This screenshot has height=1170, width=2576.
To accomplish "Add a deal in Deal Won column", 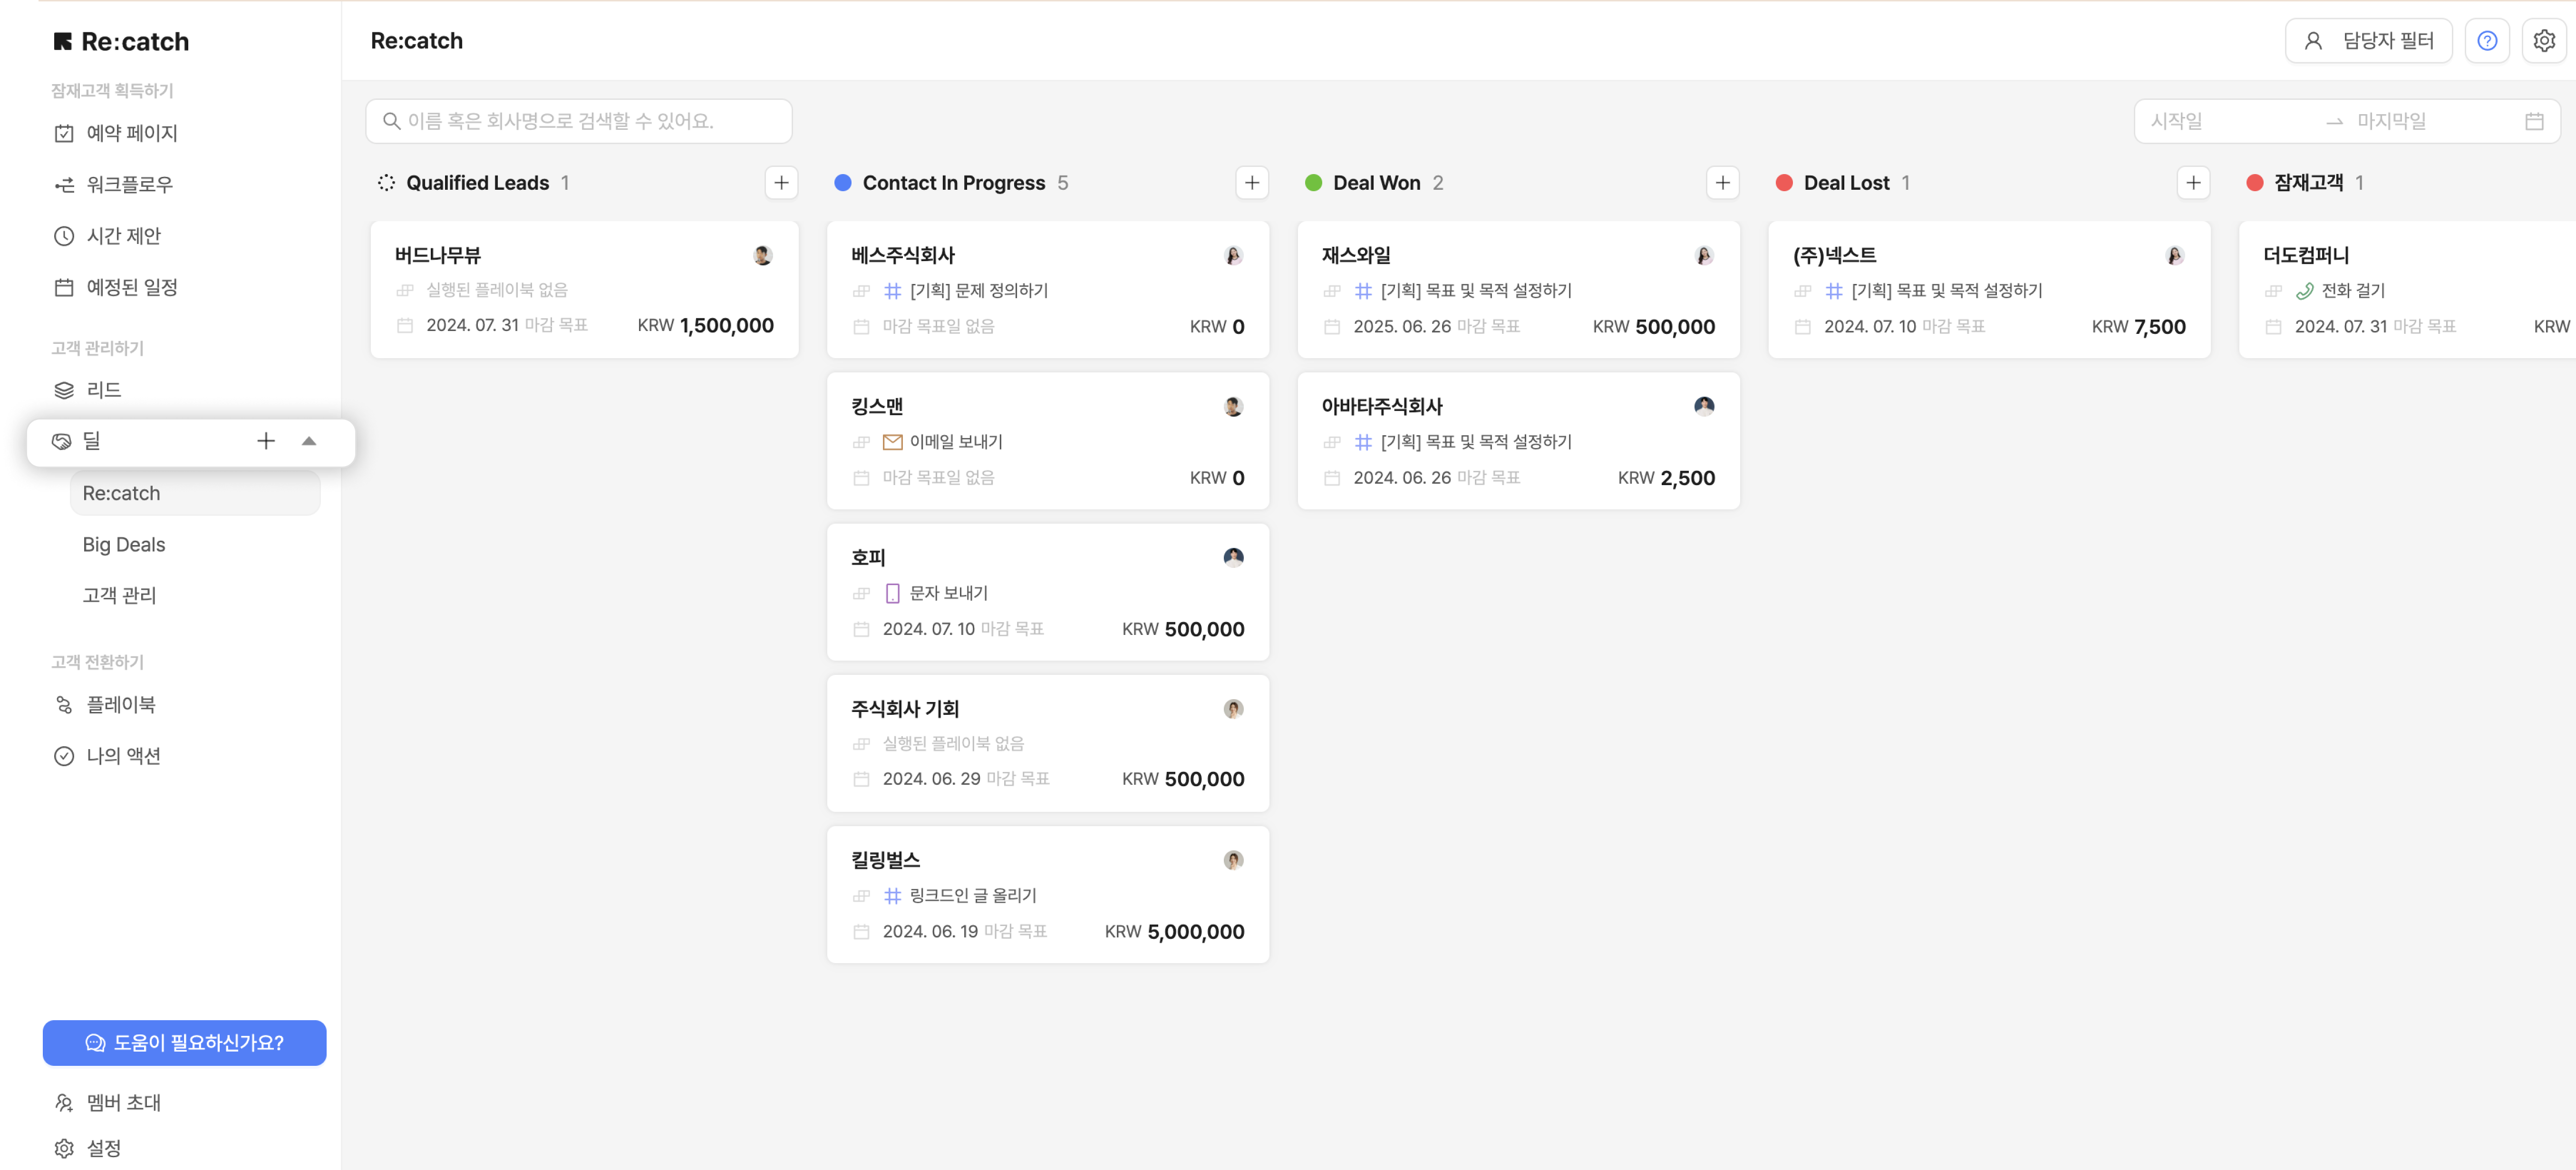I will (x=1722, y=183).
